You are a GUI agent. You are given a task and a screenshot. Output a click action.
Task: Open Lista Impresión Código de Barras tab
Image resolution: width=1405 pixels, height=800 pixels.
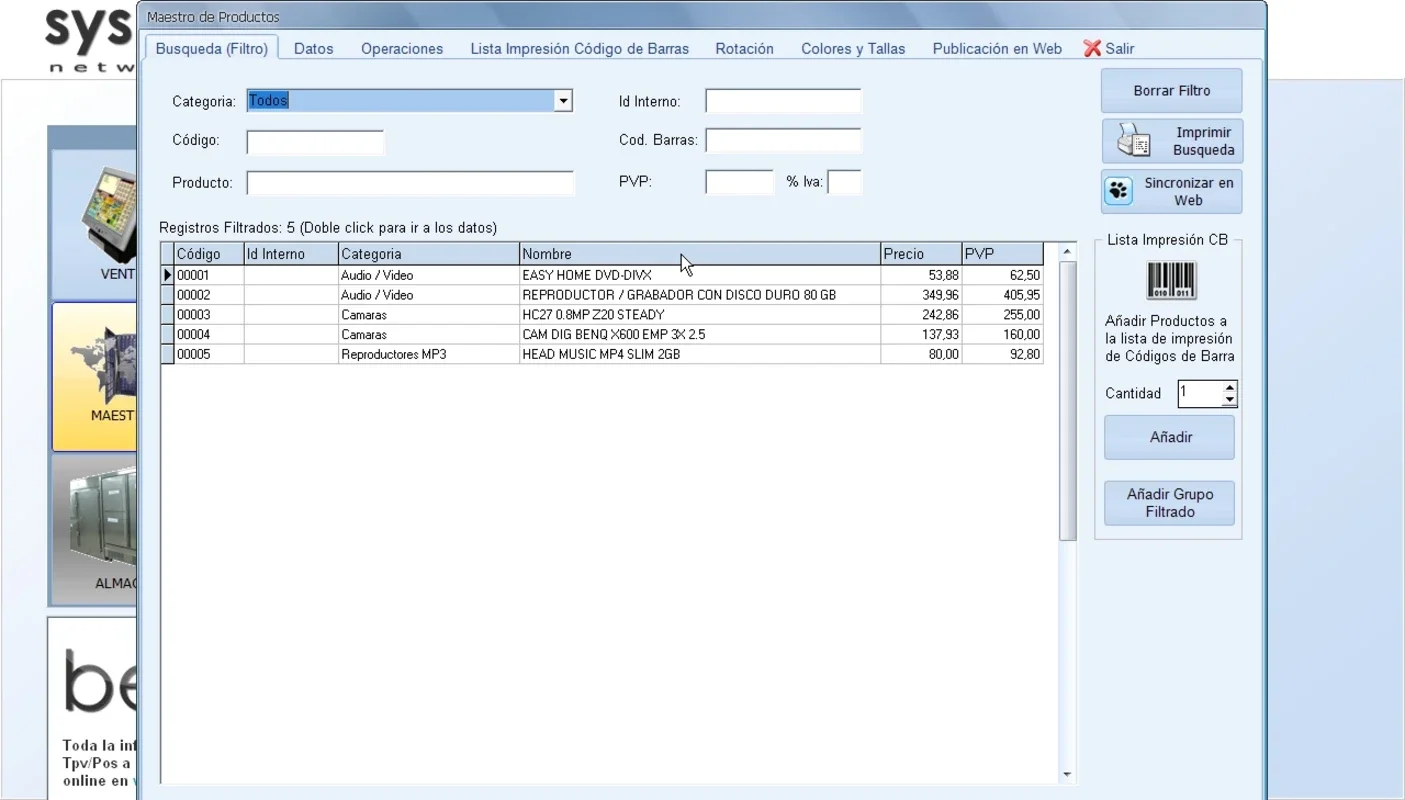579,48
